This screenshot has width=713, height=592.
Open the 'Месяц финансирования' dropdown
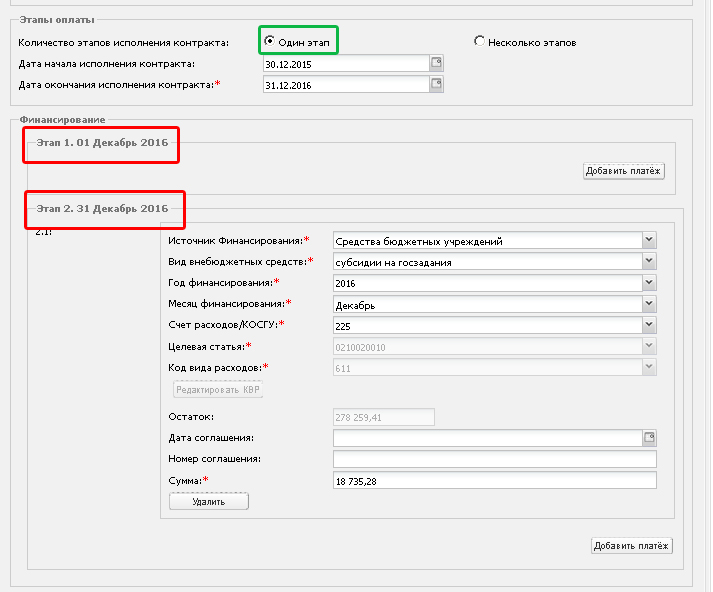(x=648, y=304)
